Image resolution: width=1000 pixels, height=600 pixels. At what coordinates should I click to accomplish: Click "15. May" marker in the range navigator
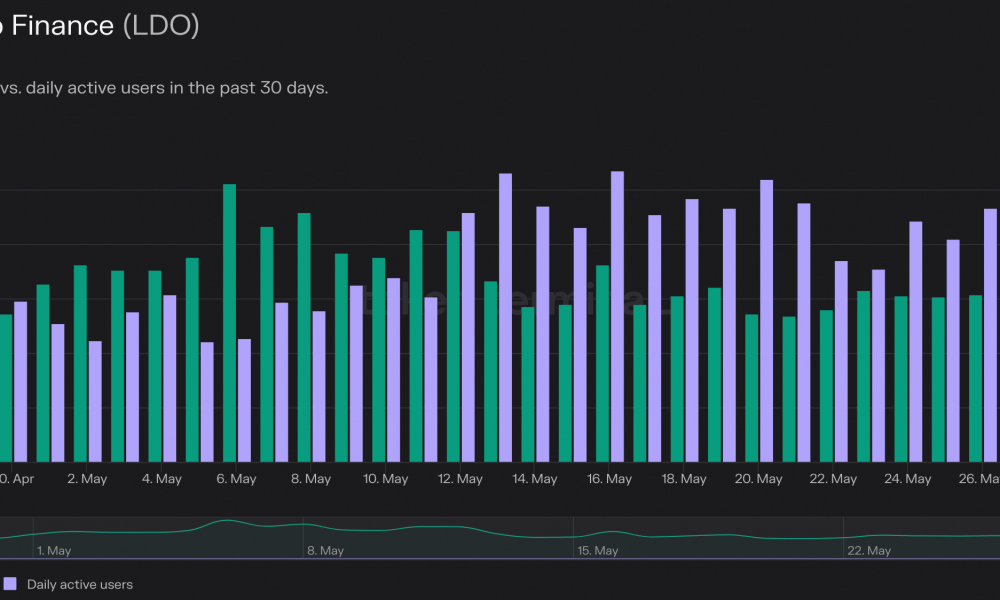[598, 551]
